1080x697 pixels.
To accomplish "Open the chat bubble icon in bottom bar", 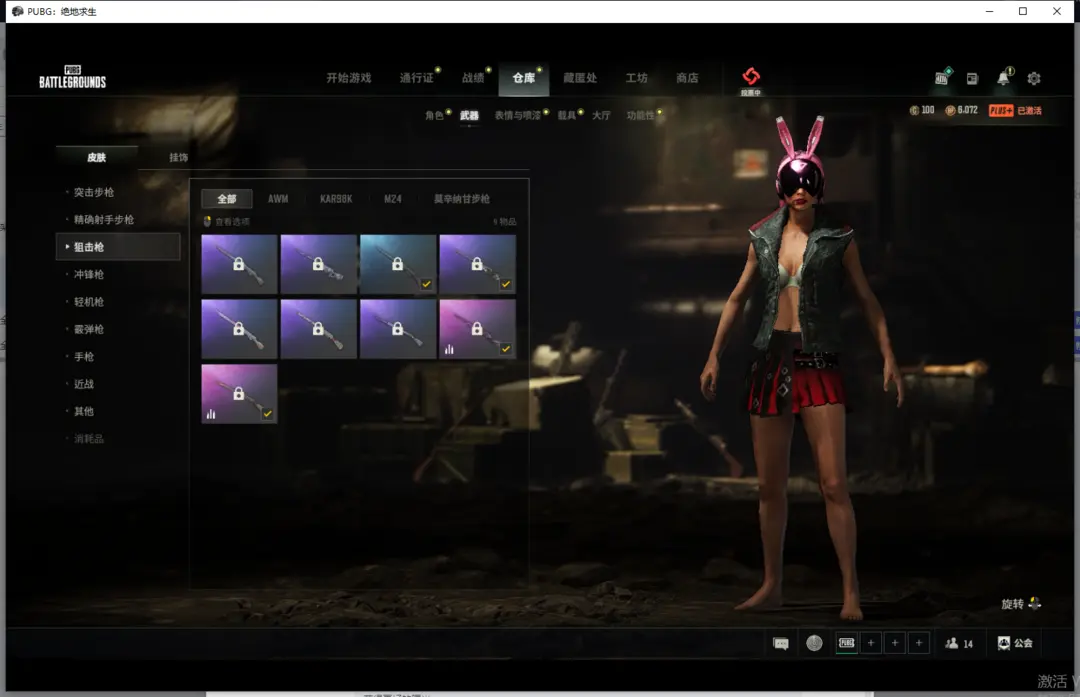I will tap(781, 643).
